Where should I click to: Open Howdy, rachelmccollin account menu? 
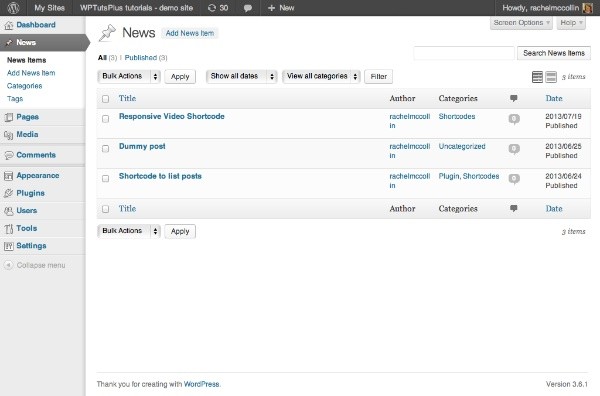coord(547,8)
